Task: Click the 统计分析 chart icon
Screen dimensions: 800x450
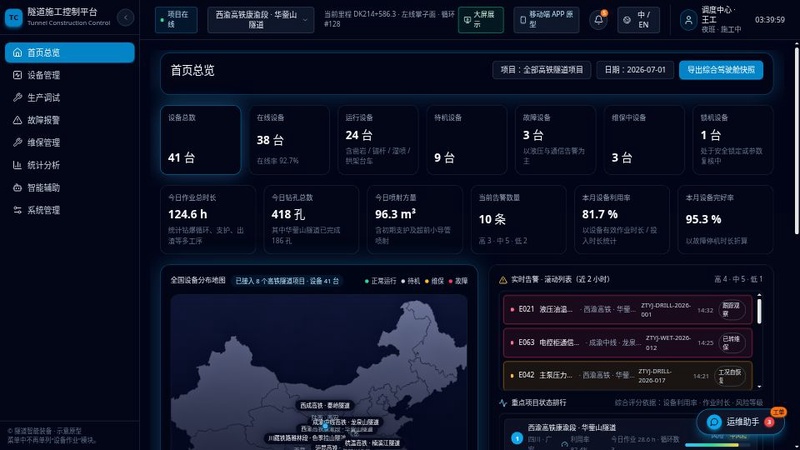Action: (x=17, y=165)
